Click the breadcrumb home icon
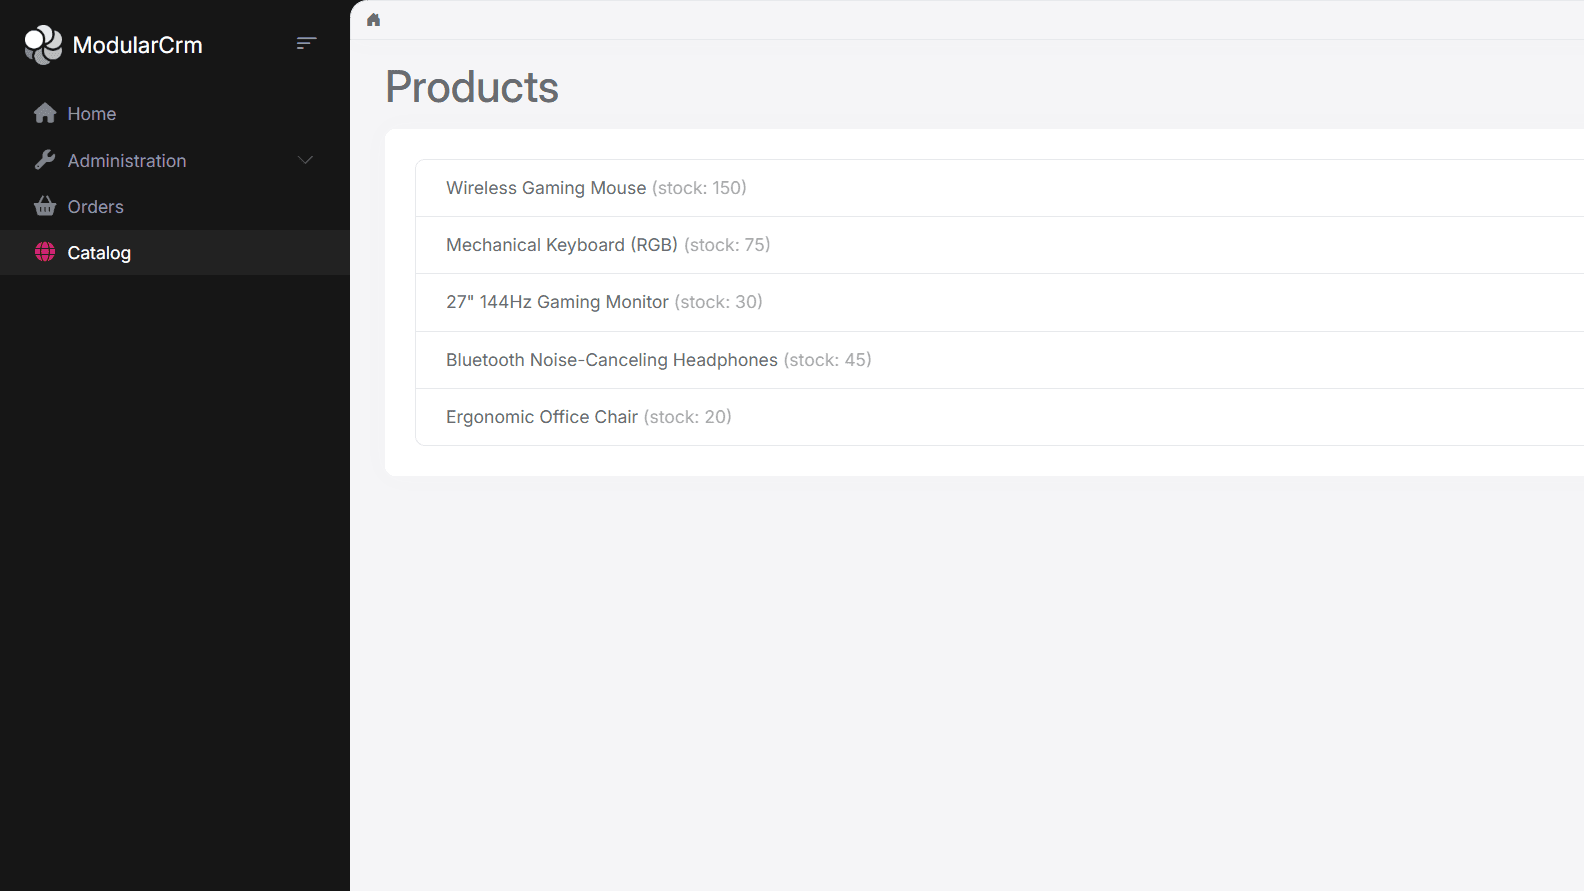The image size is (1584, 891). (x=374, y=20)
